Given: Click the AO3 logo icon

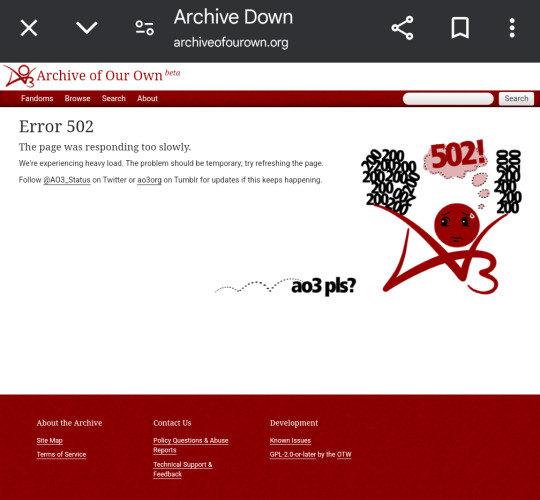Looking at the screenshot, I should click(19, 76).
